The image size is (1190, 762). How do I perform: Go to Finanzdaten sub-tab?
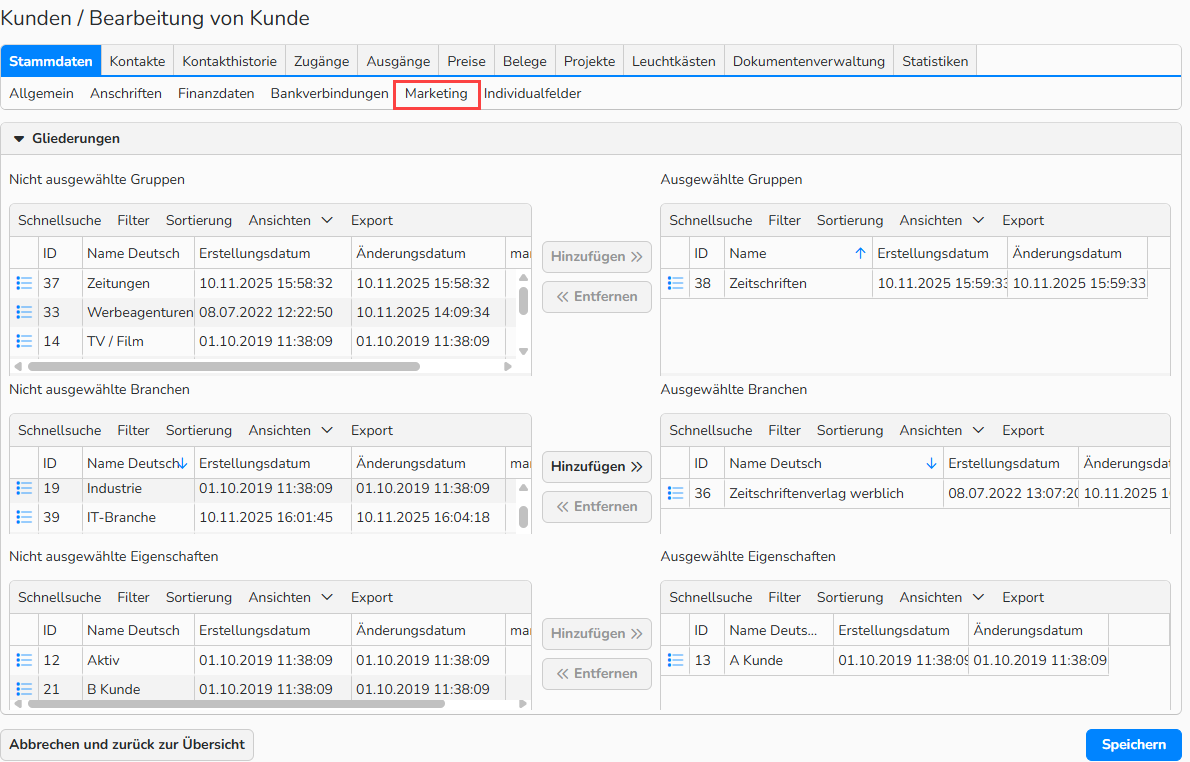point(216,93)
